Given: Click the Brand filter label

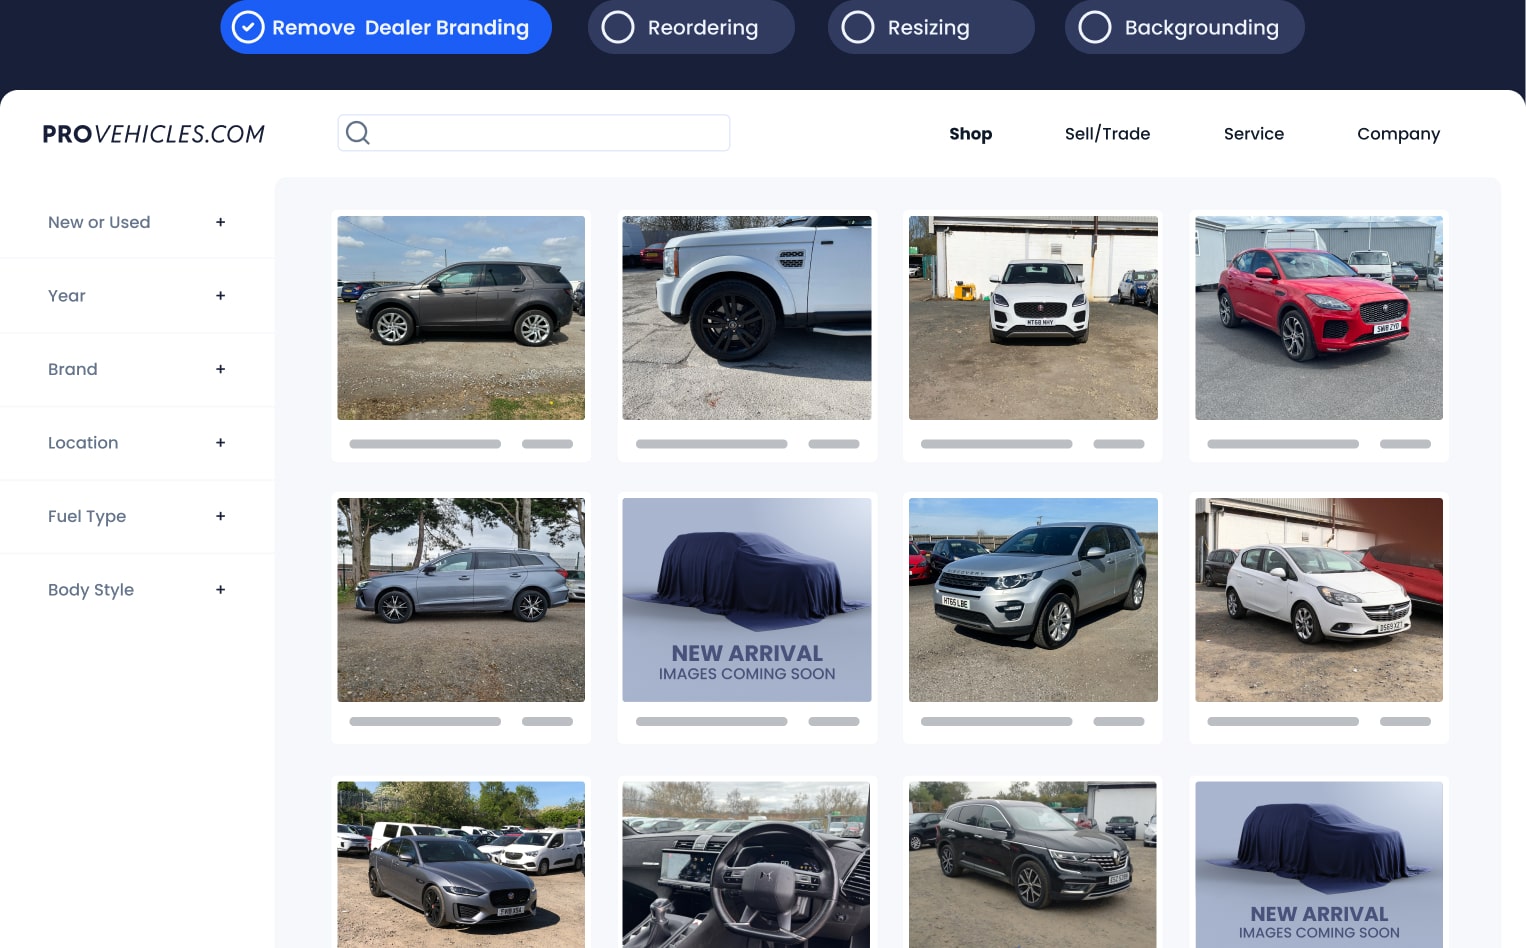Looking at the screenshot, I should click(73, 369).
